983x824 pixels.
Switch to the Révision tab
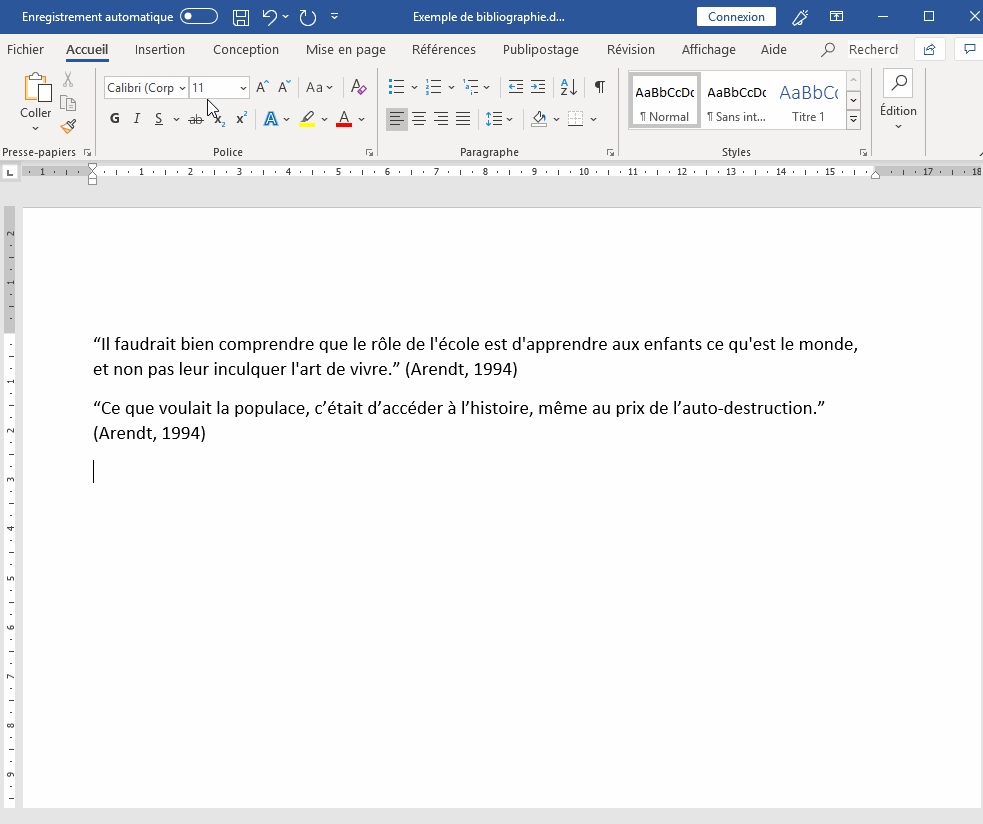pos(631,50)
